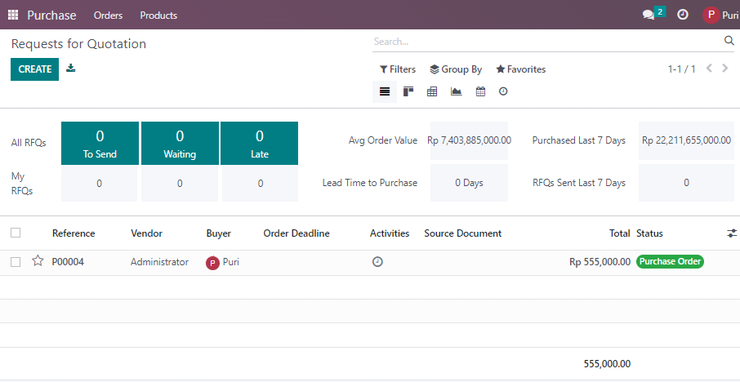Switch to graph view icon
Image resolution: width=740 pixels, height=382 pixels.
pos(456,92)
